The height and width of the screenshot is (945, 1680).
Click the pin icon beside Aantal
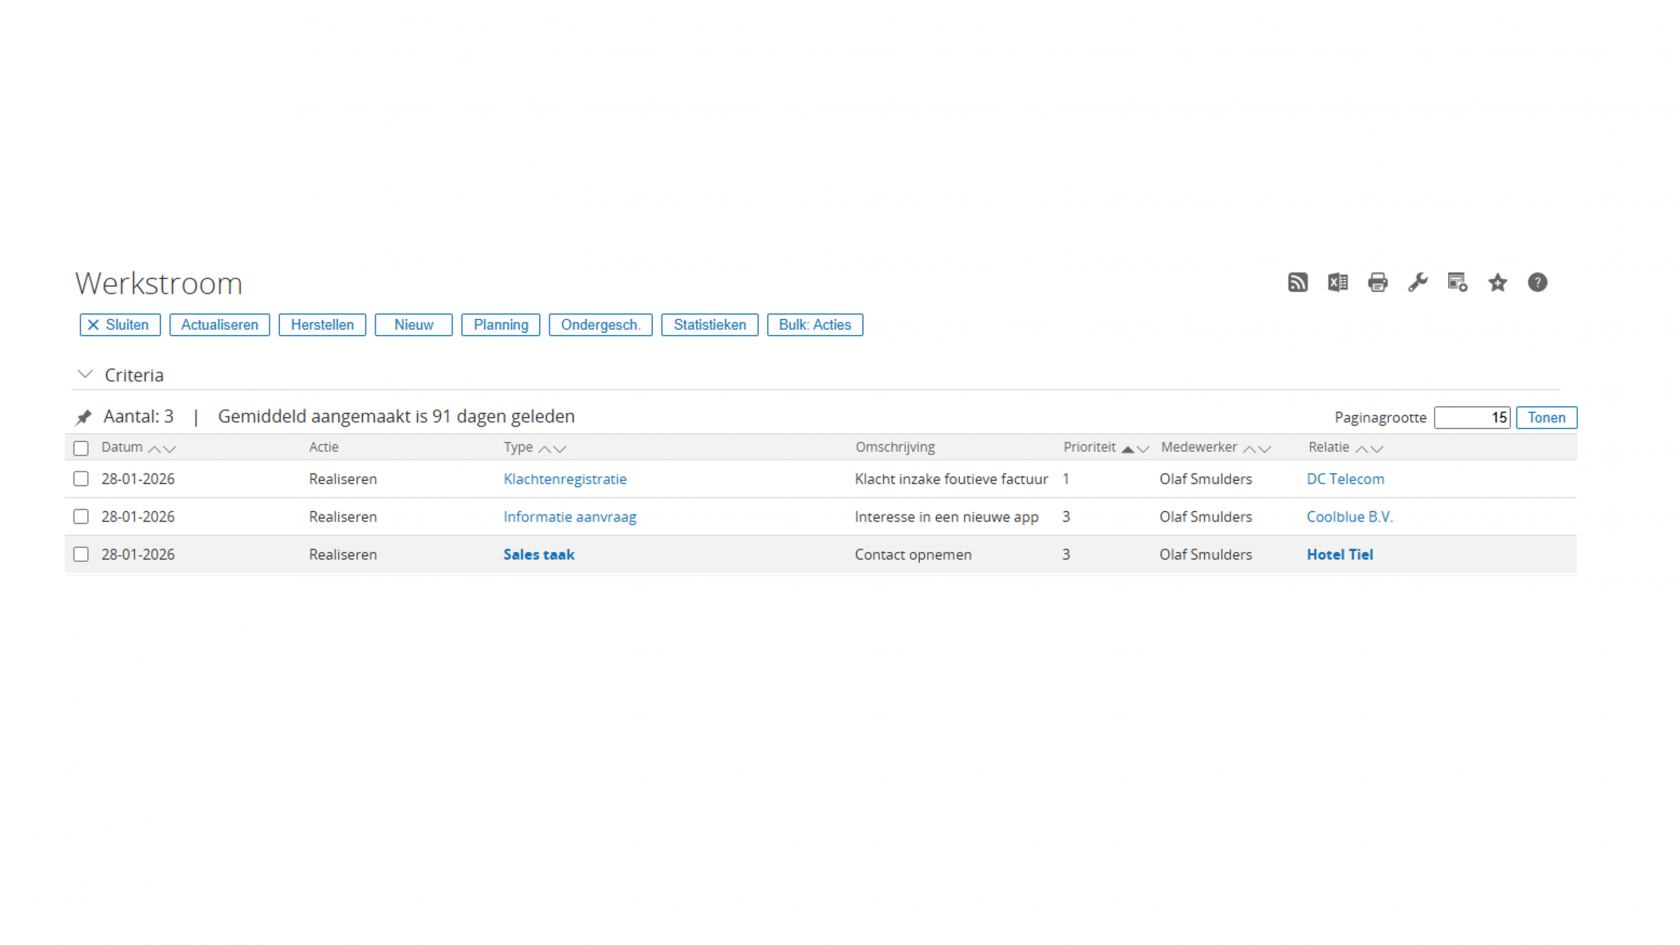[x=84, y=417]
